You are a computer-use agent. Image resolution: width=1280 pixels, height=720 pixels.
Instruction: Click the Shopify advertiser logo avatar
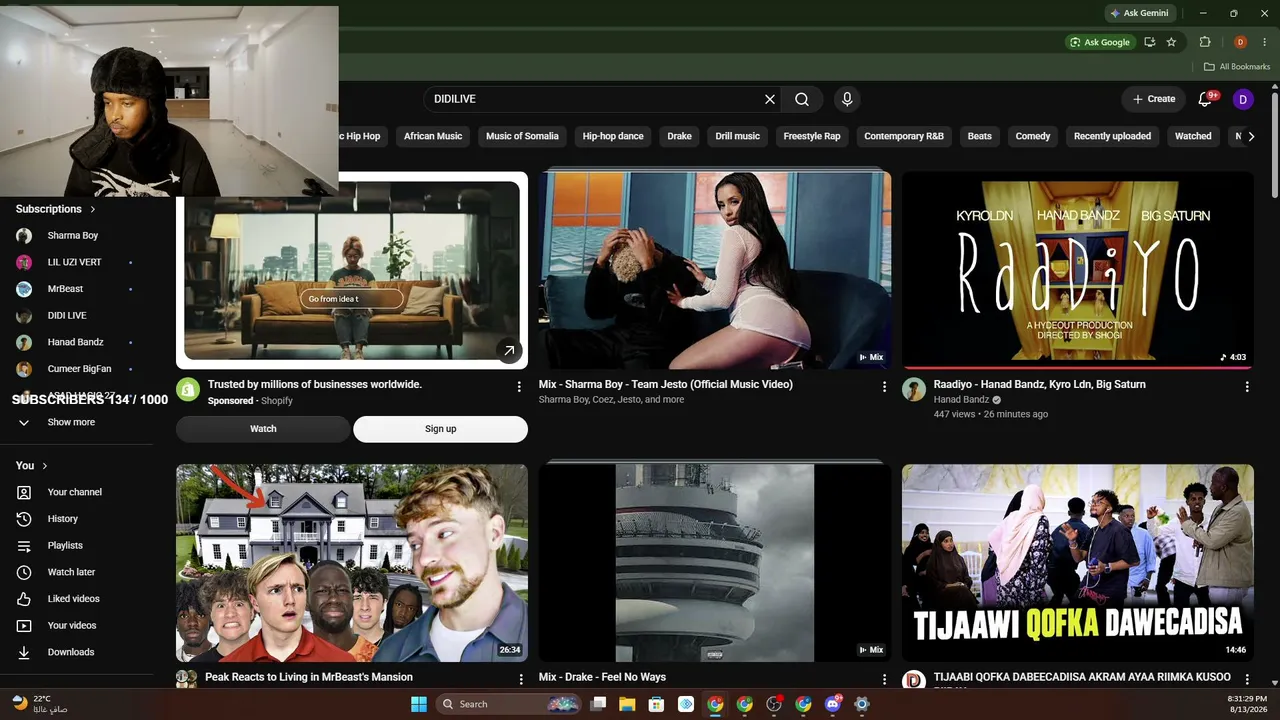188,390
